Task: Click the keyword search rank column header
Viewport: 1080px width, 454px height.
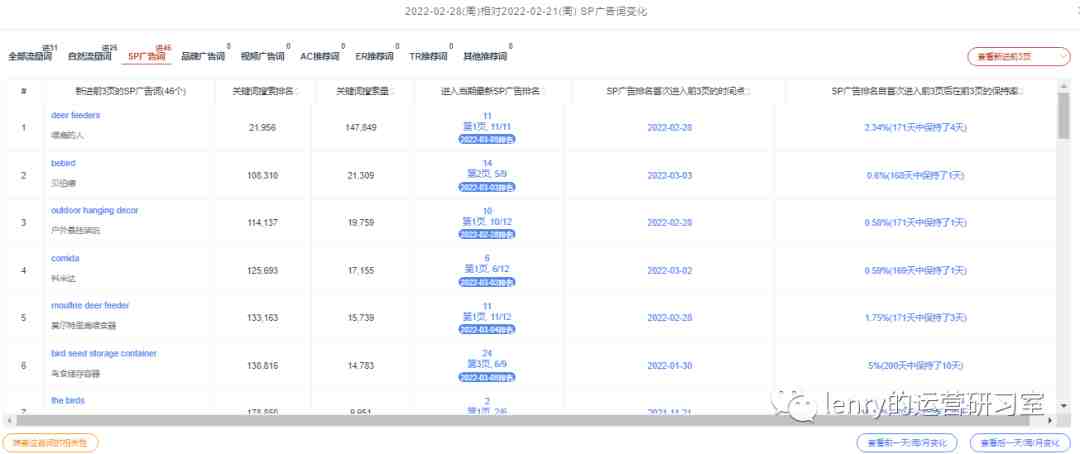Action: [265, 91]
